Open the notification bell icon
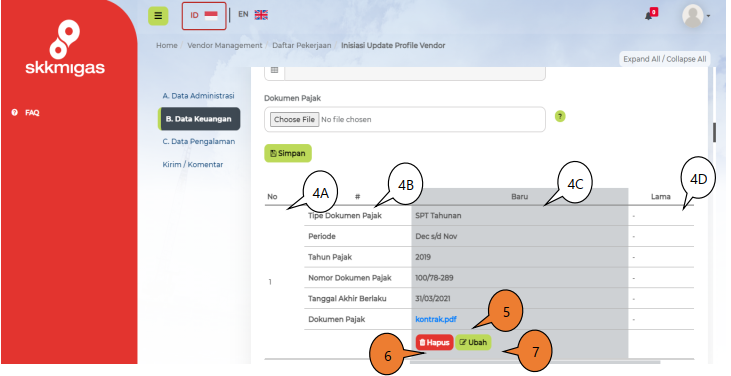 648,16
